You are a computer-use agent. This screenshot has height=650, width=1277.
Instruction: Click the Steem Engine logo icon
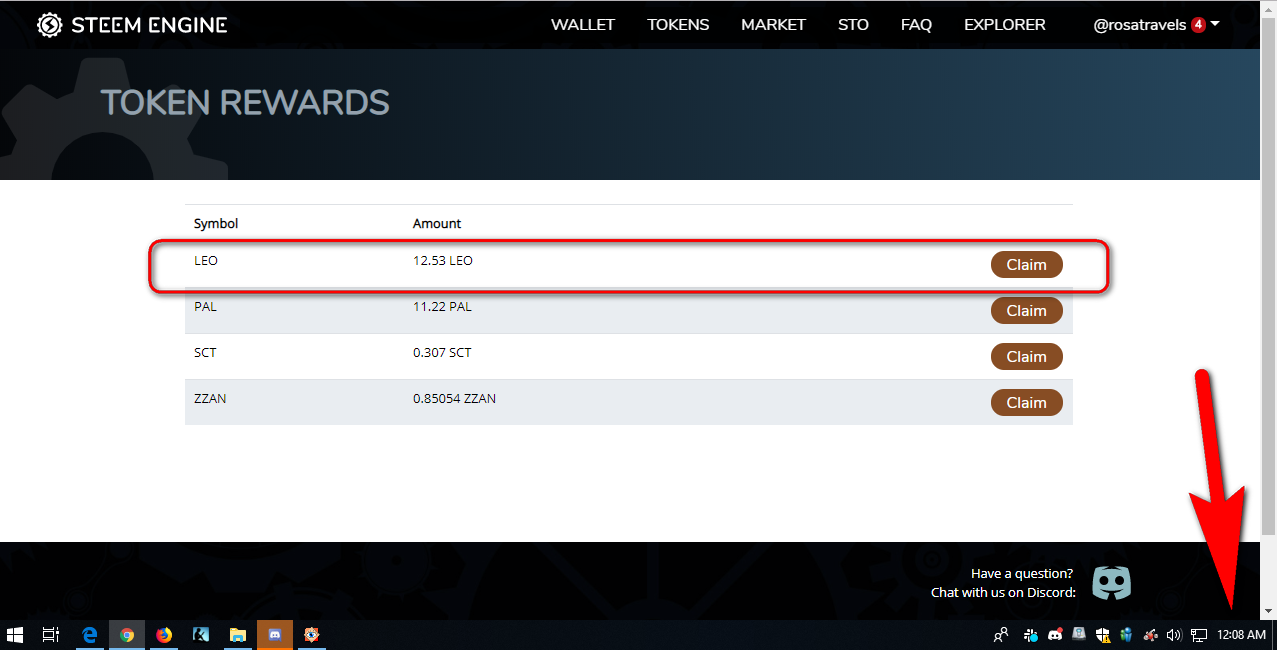(x=50, y=25)
